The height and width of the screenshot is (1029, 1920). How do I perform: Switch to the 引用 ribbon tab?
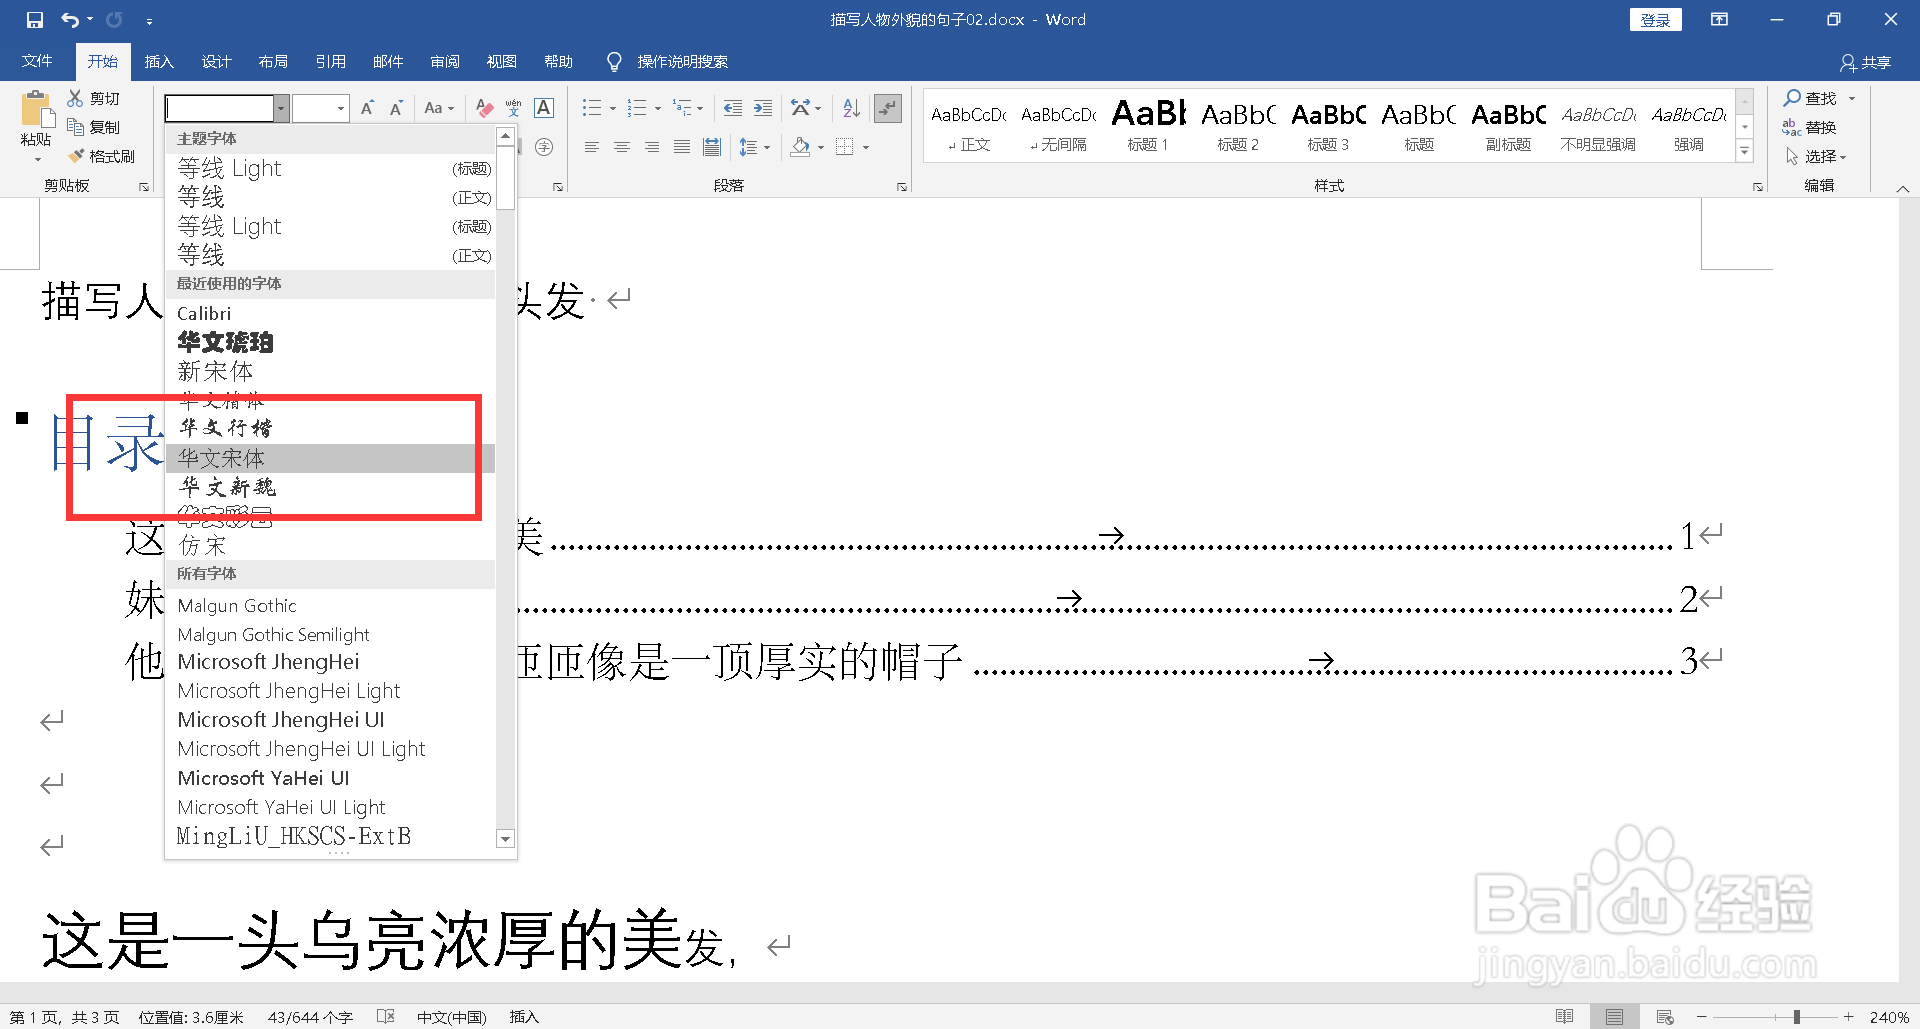pyautogui.click(x=330, y=62)
